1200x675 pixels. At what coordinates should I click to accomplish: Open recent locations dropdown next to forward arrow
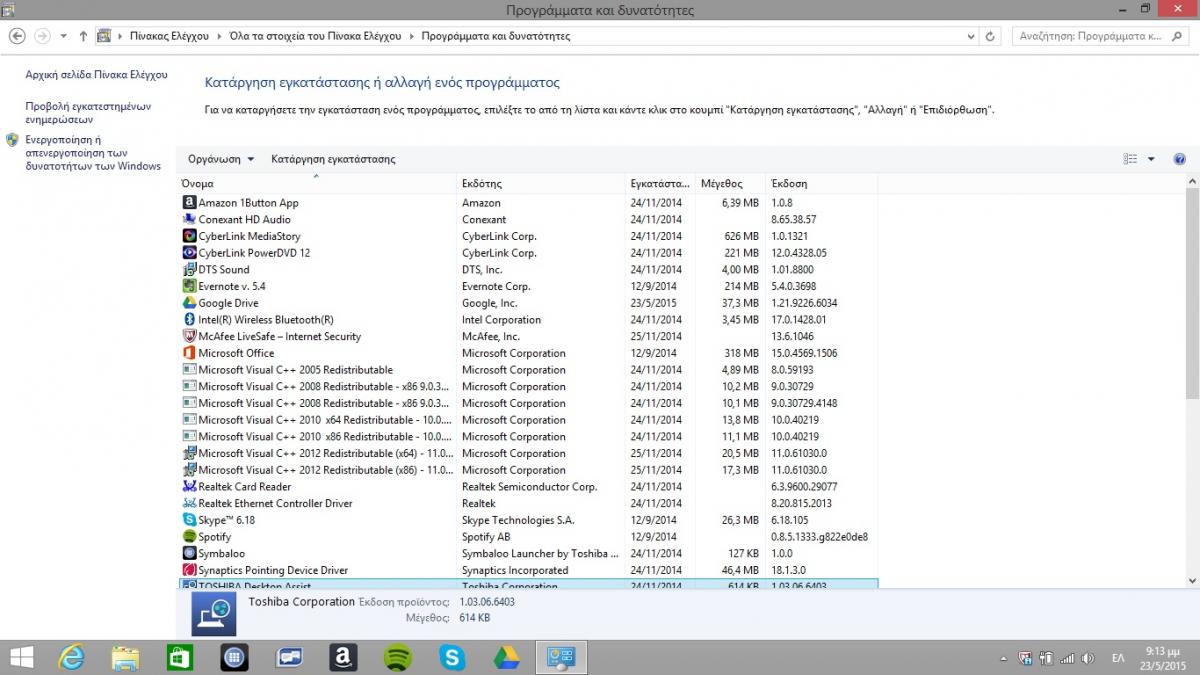coord(64,36)
